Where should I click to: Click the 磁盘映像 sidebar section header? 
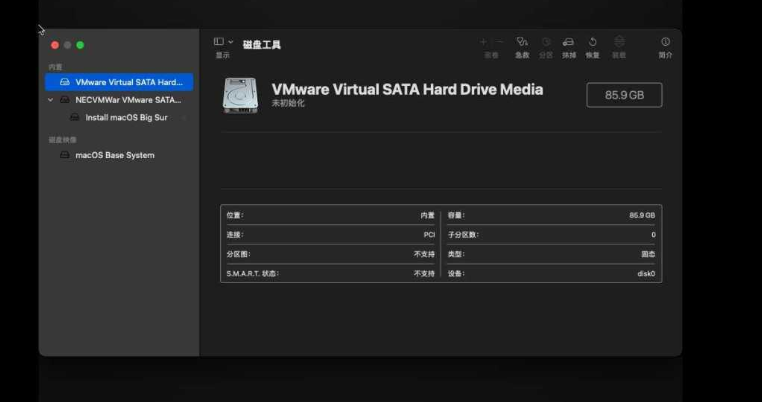pos(63,140)
